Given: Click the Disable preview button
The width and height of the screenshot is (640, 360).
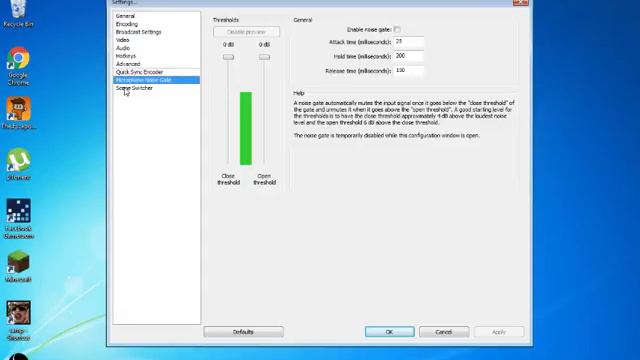Looking at the screenshot, I should pyautogui.click(x=246, y=32).
